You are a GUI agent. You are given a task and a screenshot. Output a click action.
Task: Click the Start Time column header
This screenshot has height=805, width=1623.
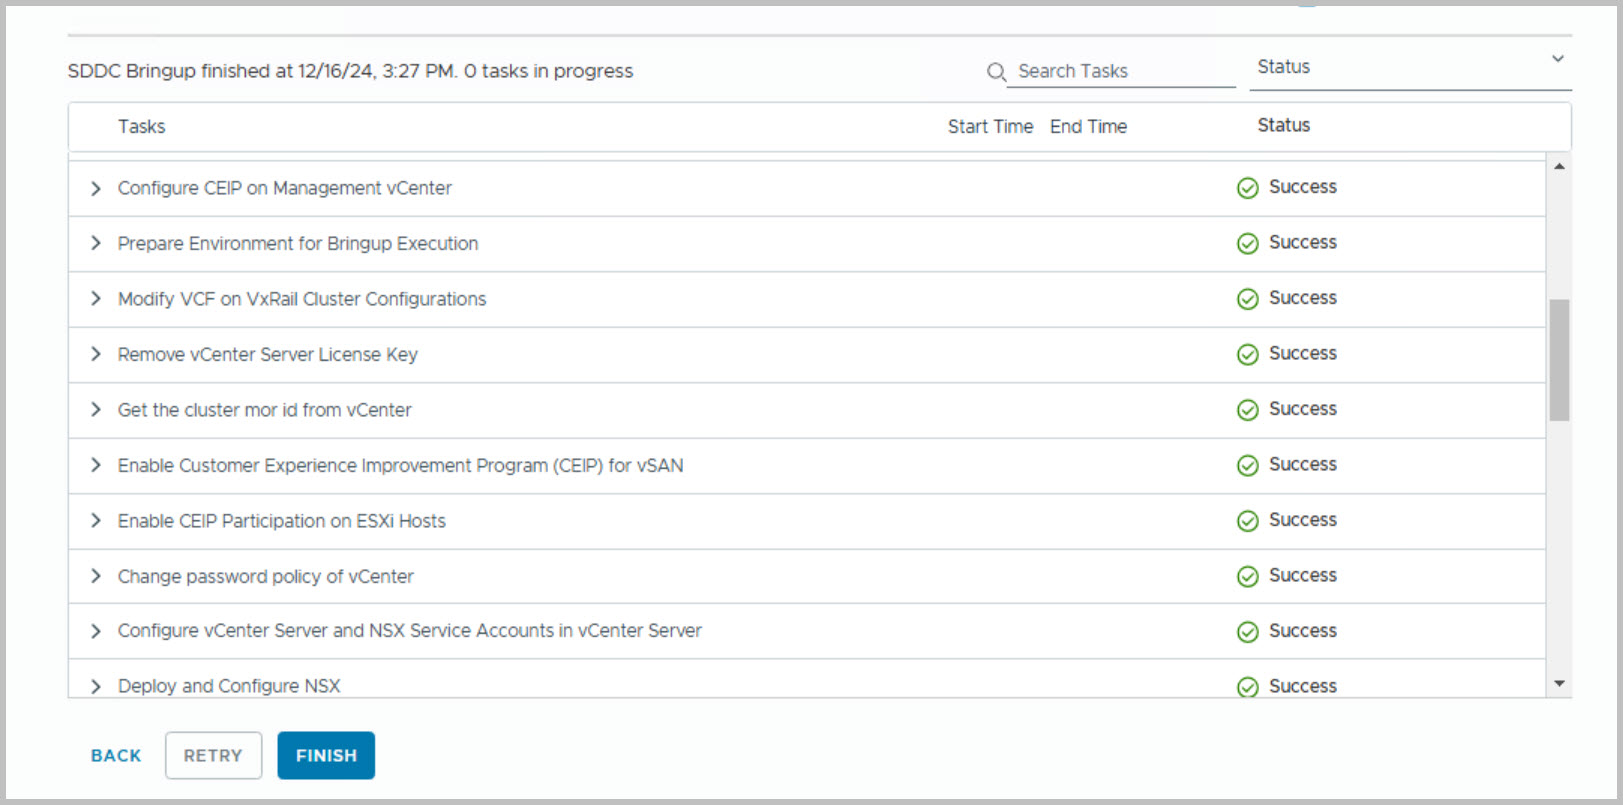990,127
